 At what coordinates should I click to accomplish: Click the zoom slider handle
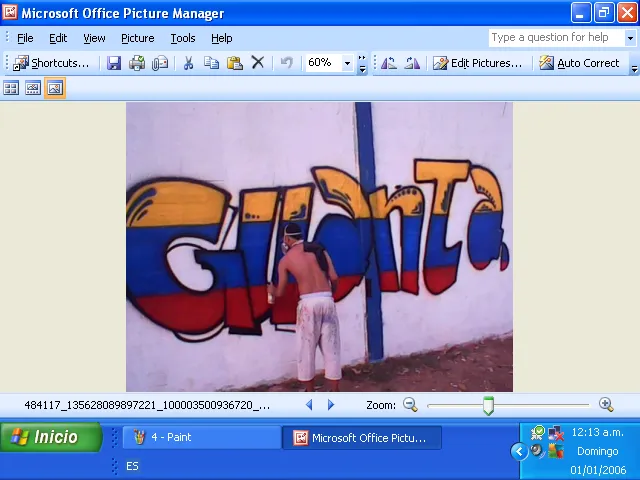(488, 405)
